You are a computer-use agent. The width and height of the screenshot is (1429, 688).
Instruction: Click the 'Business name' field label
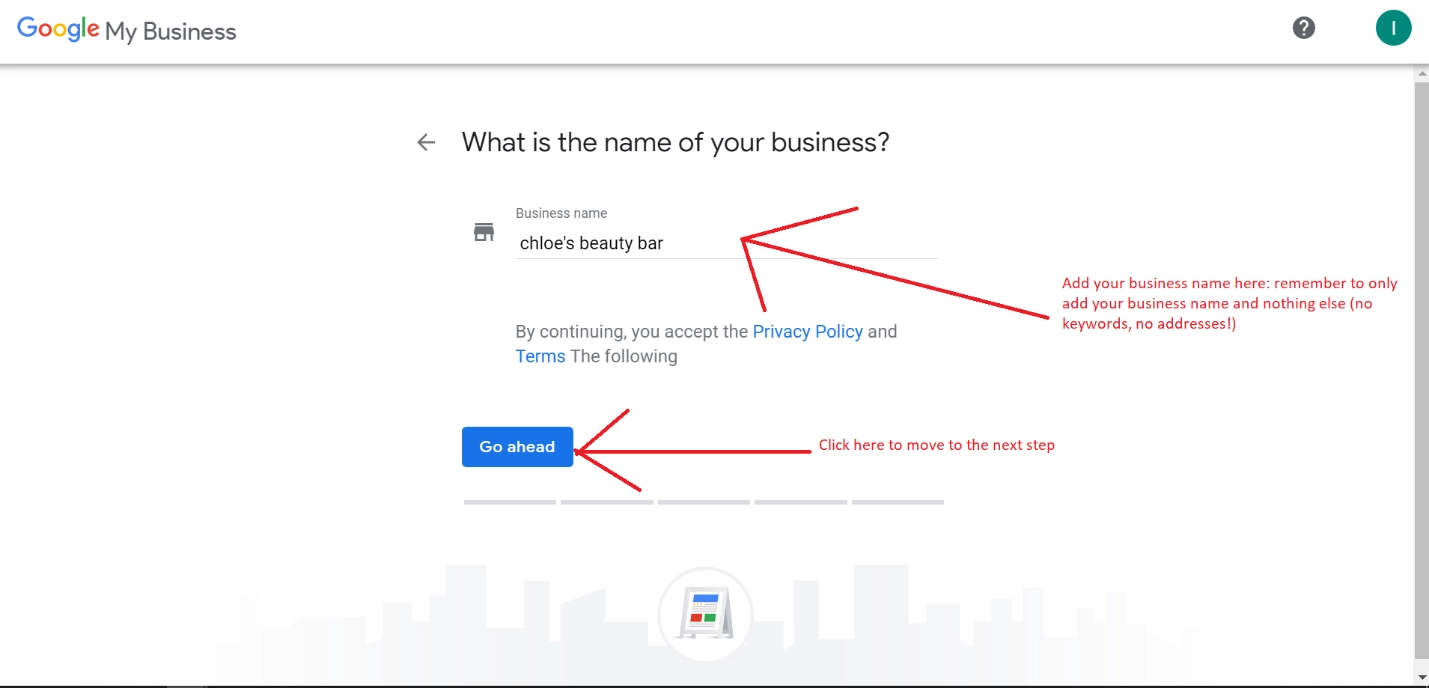[x=561, y=213]
